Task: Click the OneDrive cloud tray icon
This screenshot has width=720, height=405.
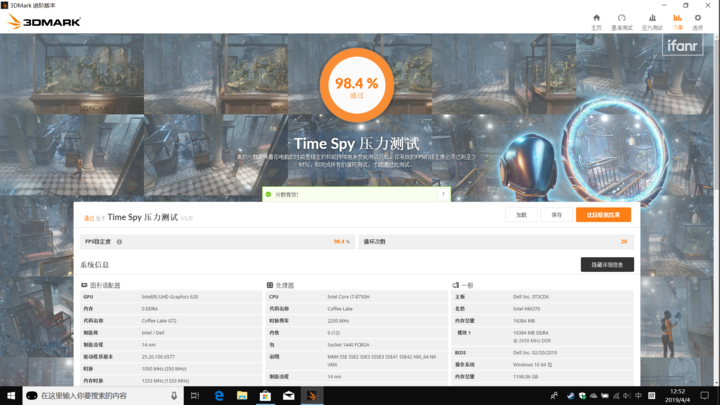Action: point(593,395)
